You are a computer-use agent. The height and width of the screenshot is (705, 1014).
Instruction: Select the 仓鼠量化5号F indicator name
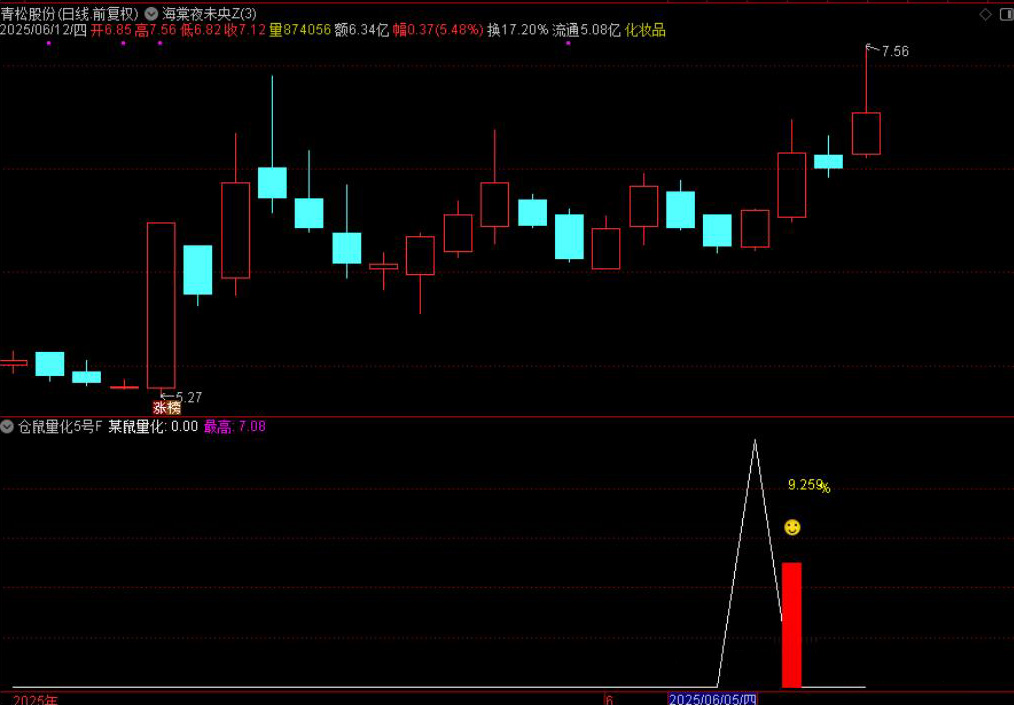click(x=60, y=427)
